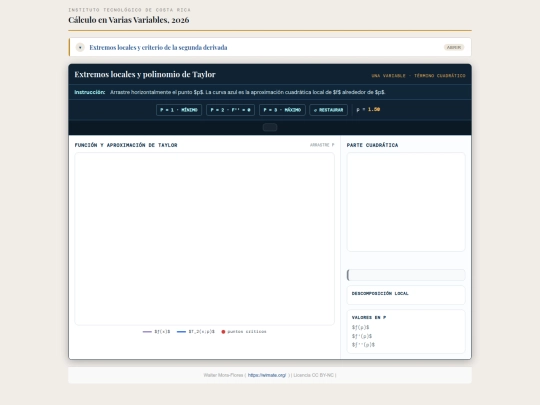
Task: Click the $f(p)$ value row
Action: (361, 327)
